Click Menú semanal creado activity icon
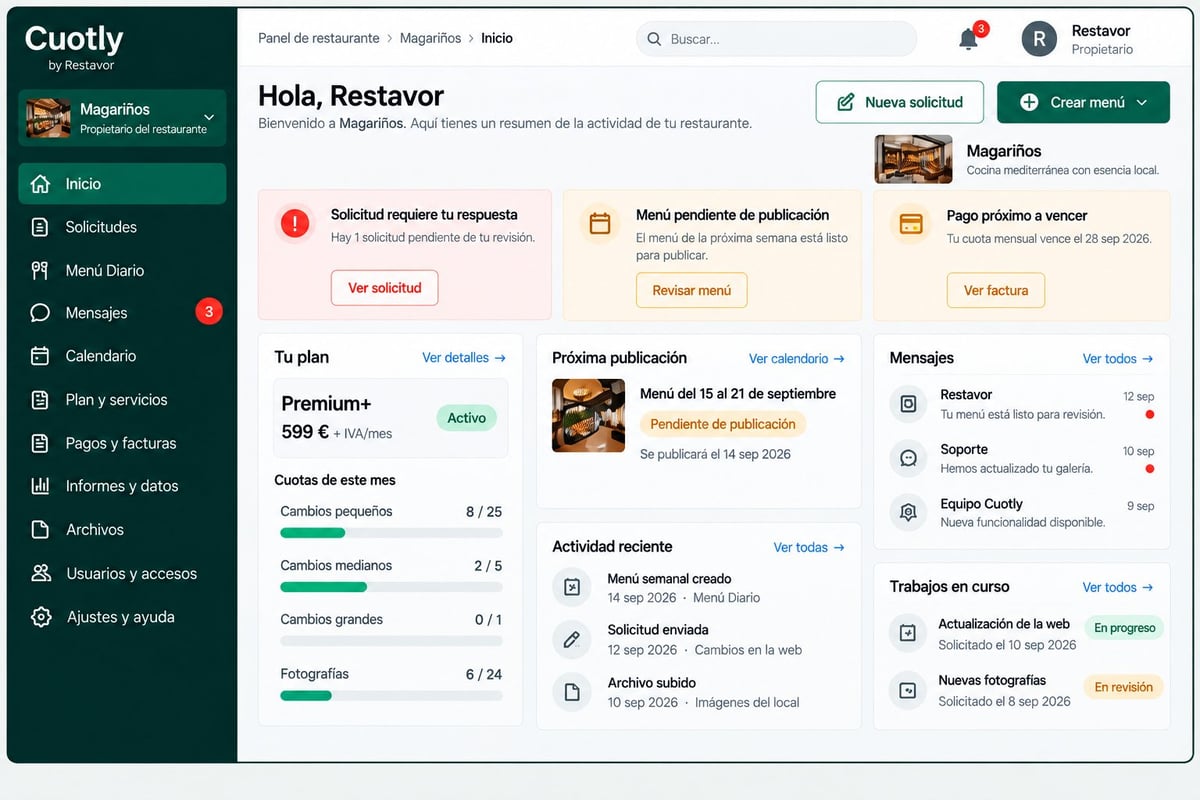The image size is (1200, 800). [x=572, y=587]
